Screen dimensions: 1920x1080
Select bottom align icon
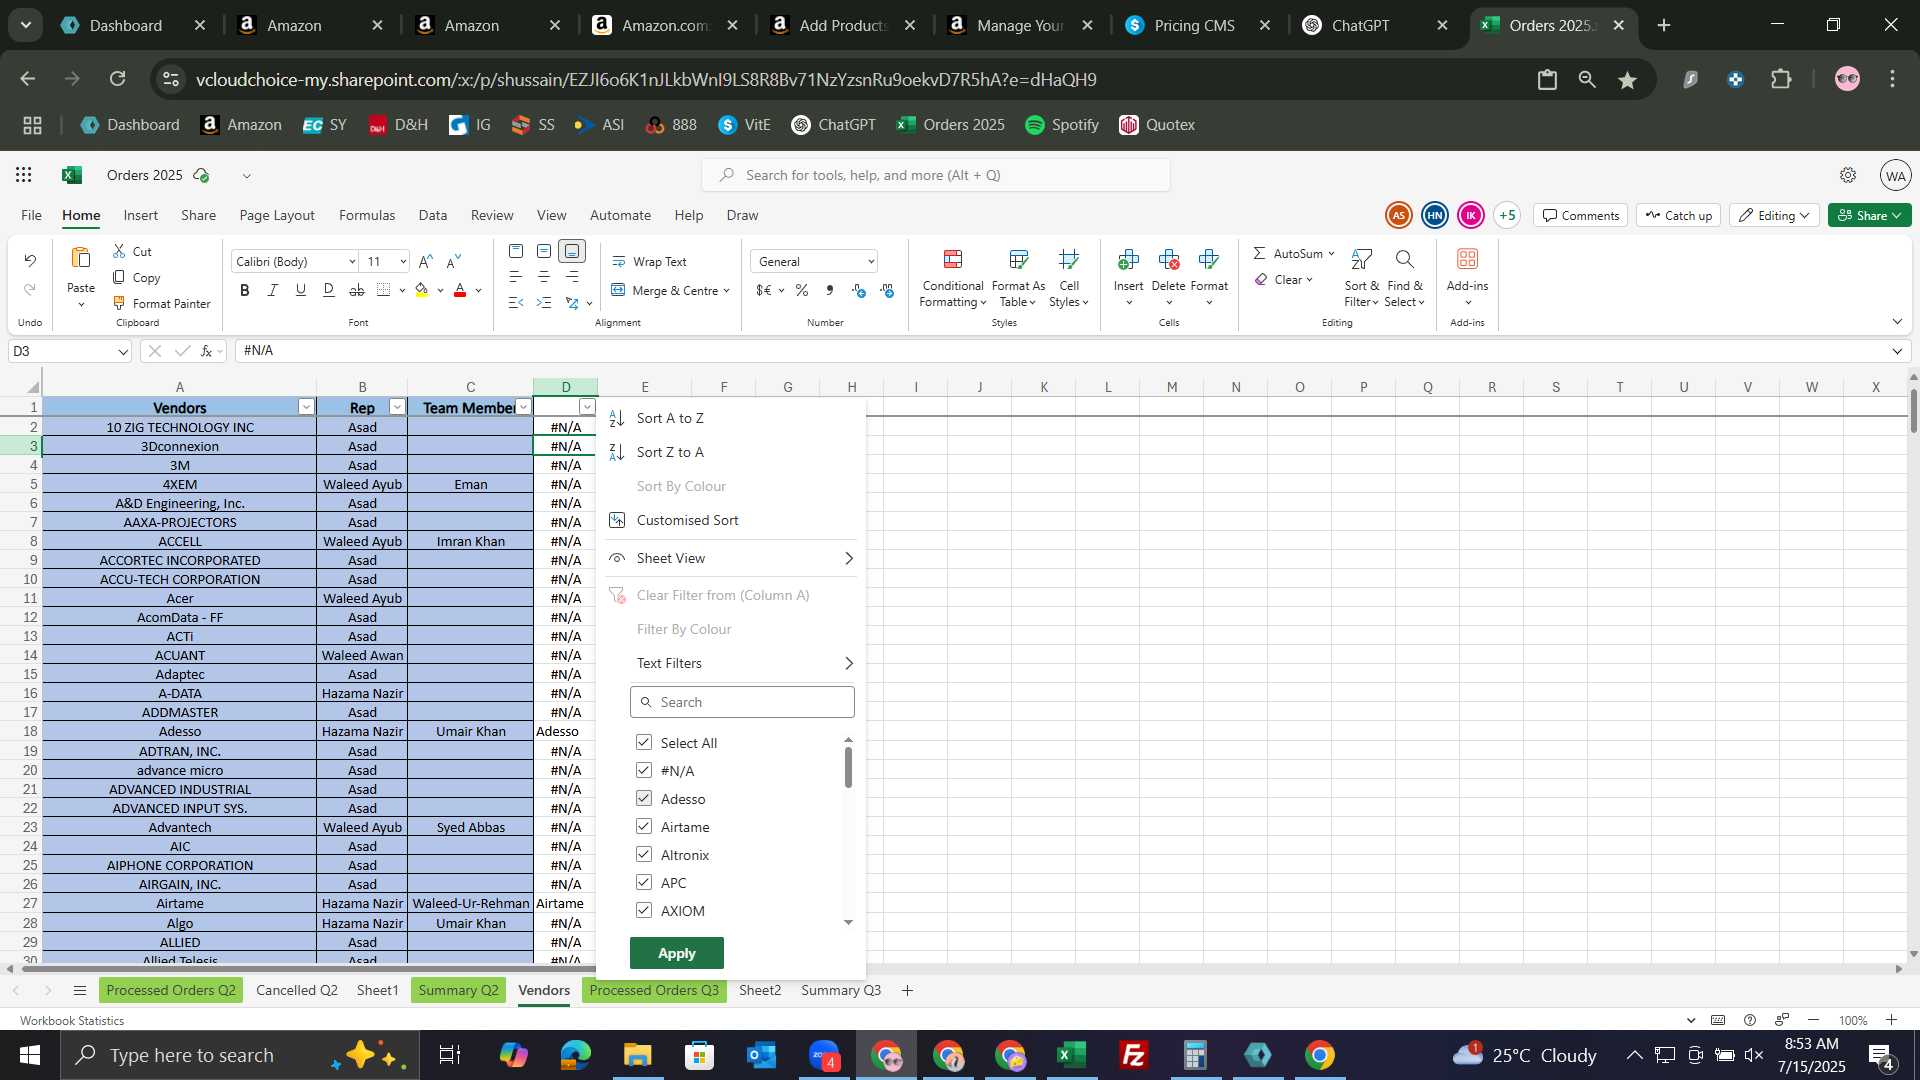(572, 251)
